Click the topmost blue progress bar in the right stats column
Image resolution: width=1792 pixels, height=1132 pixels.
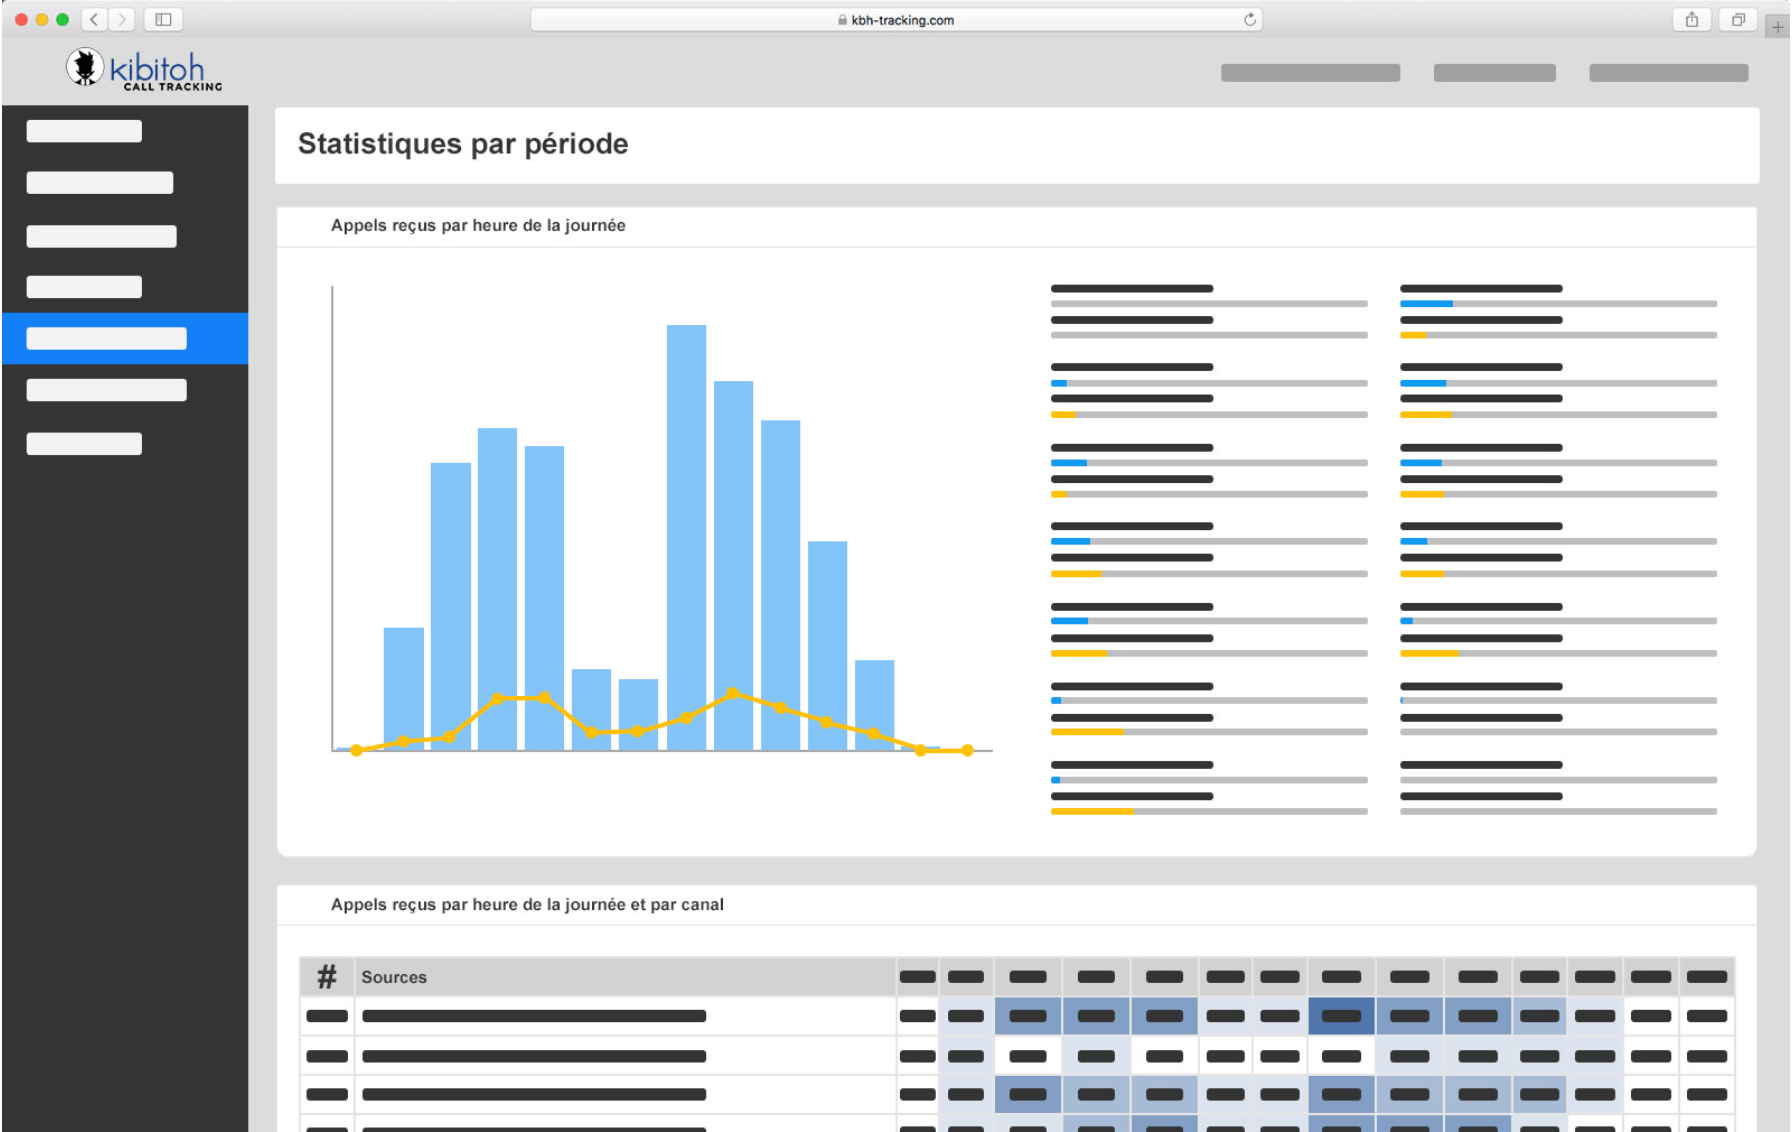coord(1426,303)
